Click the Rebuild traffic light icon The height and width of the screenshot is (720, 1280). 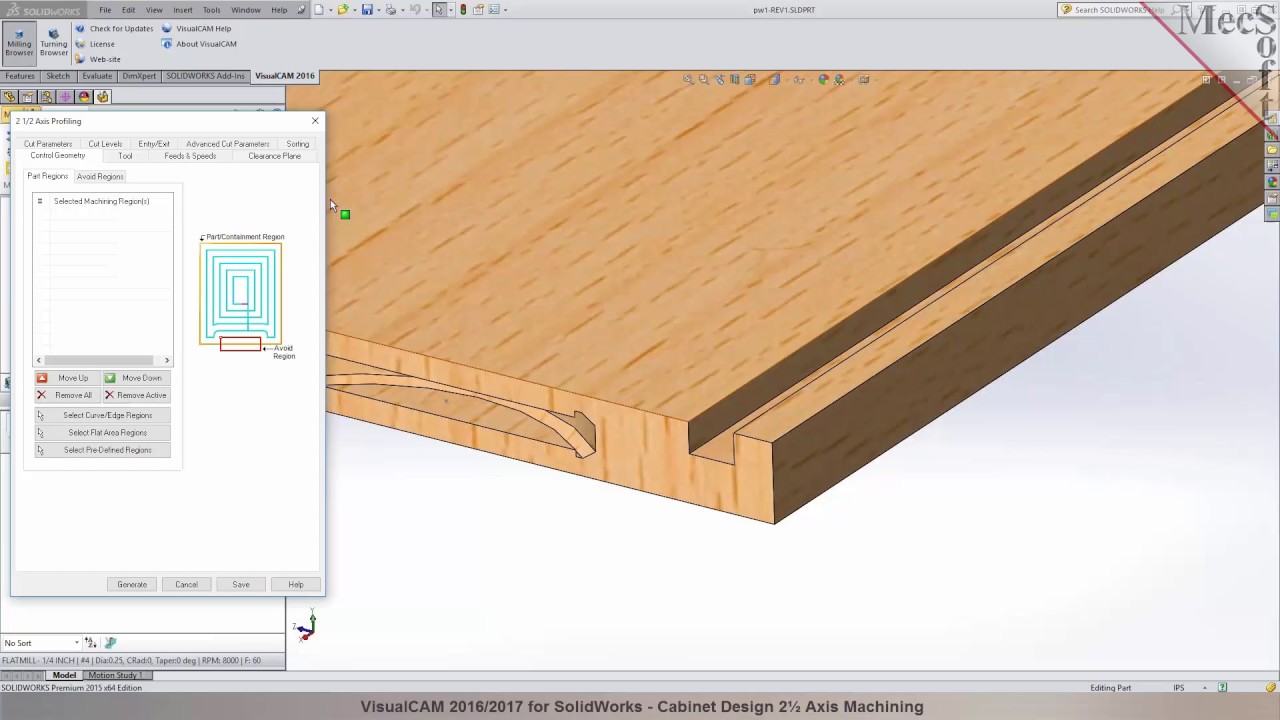coord(463,10)
